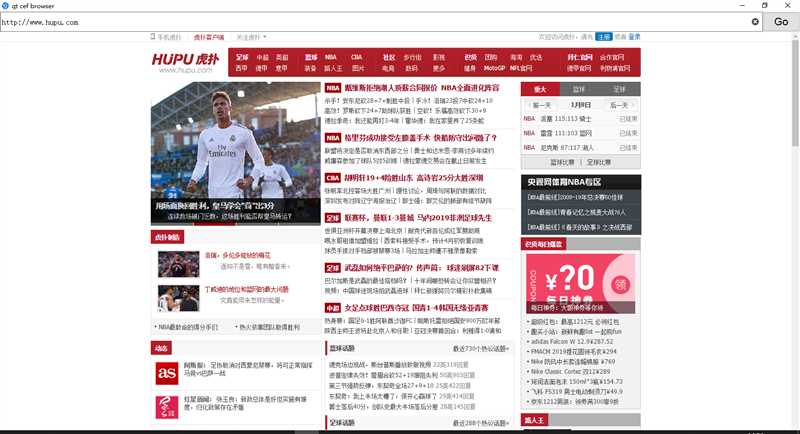Select the right grey 足球 tab in scores widget
Image resolution: width=800 pixels, height=434 pixels.
pyautogui.click(x=619, y=89)
